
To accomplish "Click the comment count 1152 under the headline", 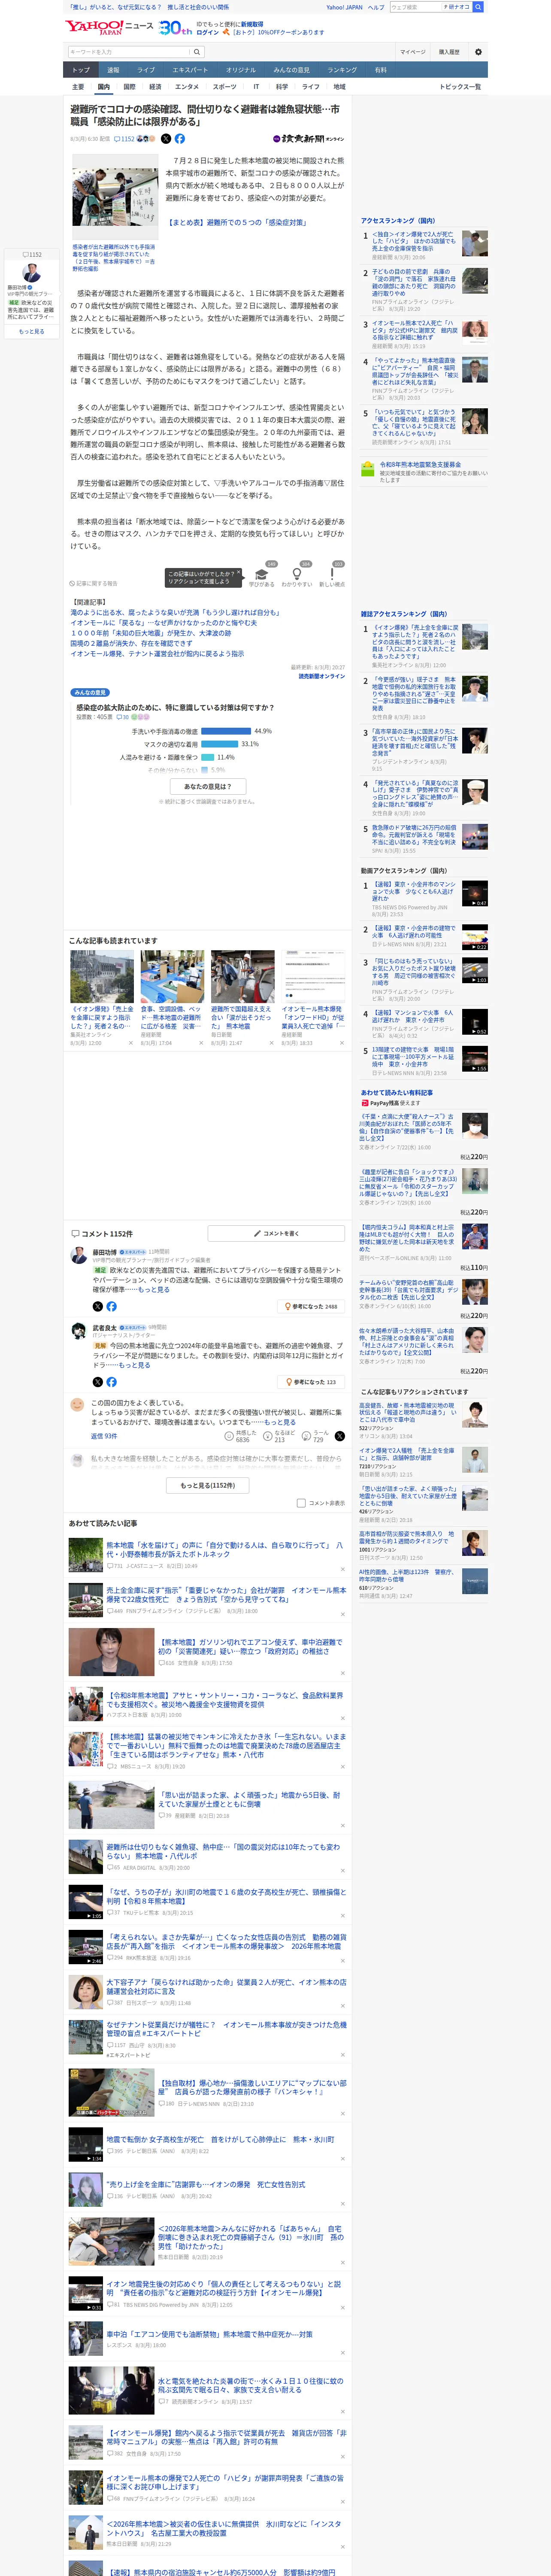I will pos(124,139).
